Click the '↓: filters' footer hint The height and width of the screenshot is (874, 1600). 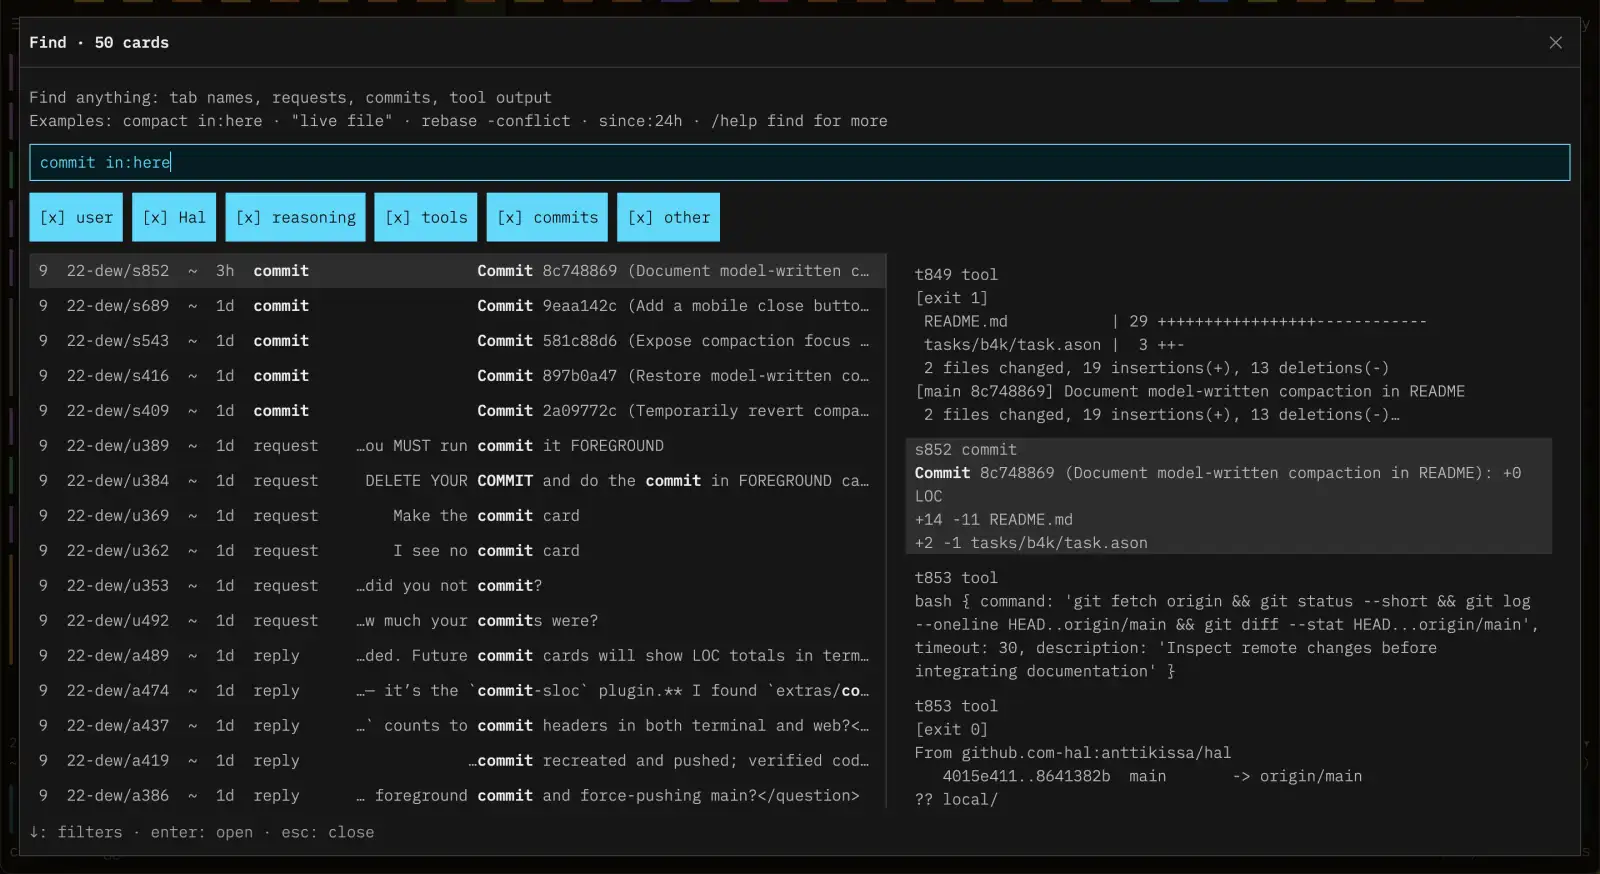pos(76,832)
